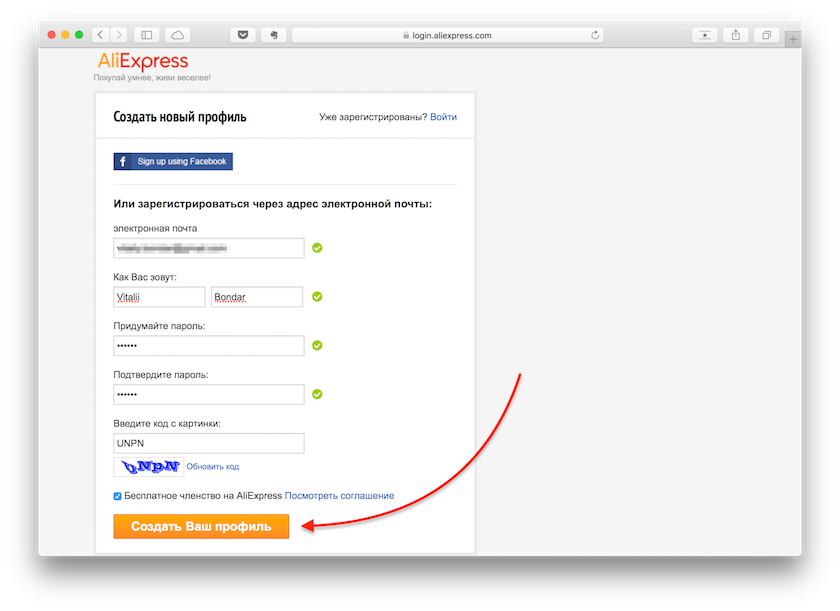Click Создать Ваш профиль button
Viewport: 840px width, 611px height.
(201, 526)
